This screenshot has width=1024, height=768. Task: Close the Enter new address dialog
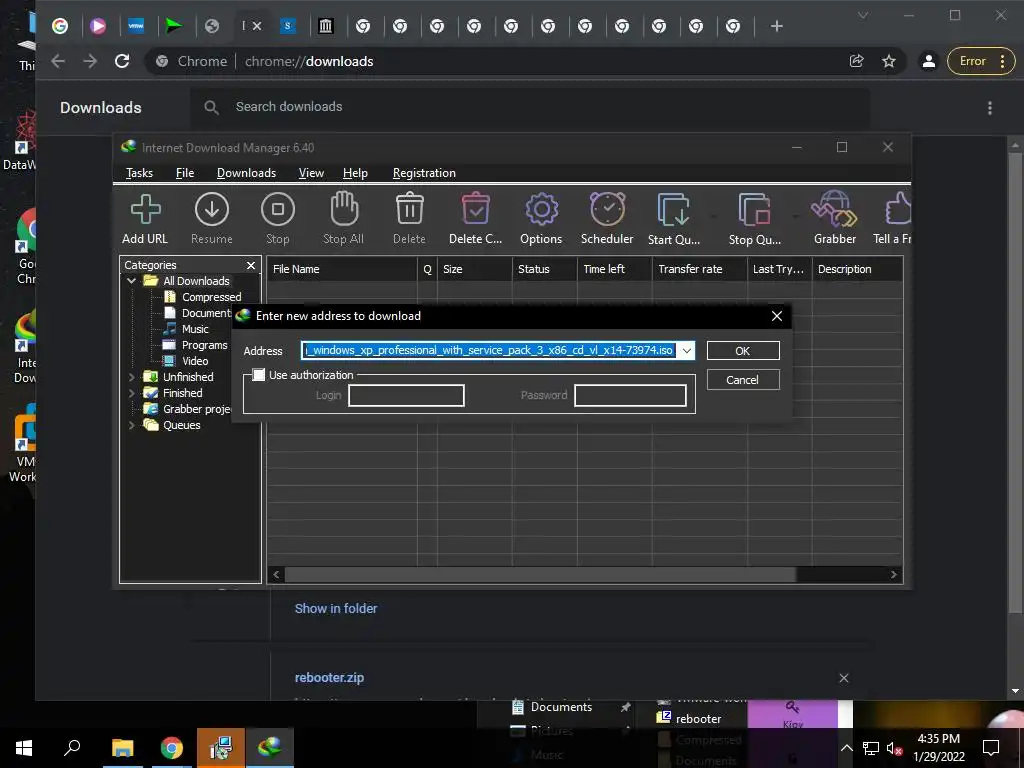[x=776, y=316]
